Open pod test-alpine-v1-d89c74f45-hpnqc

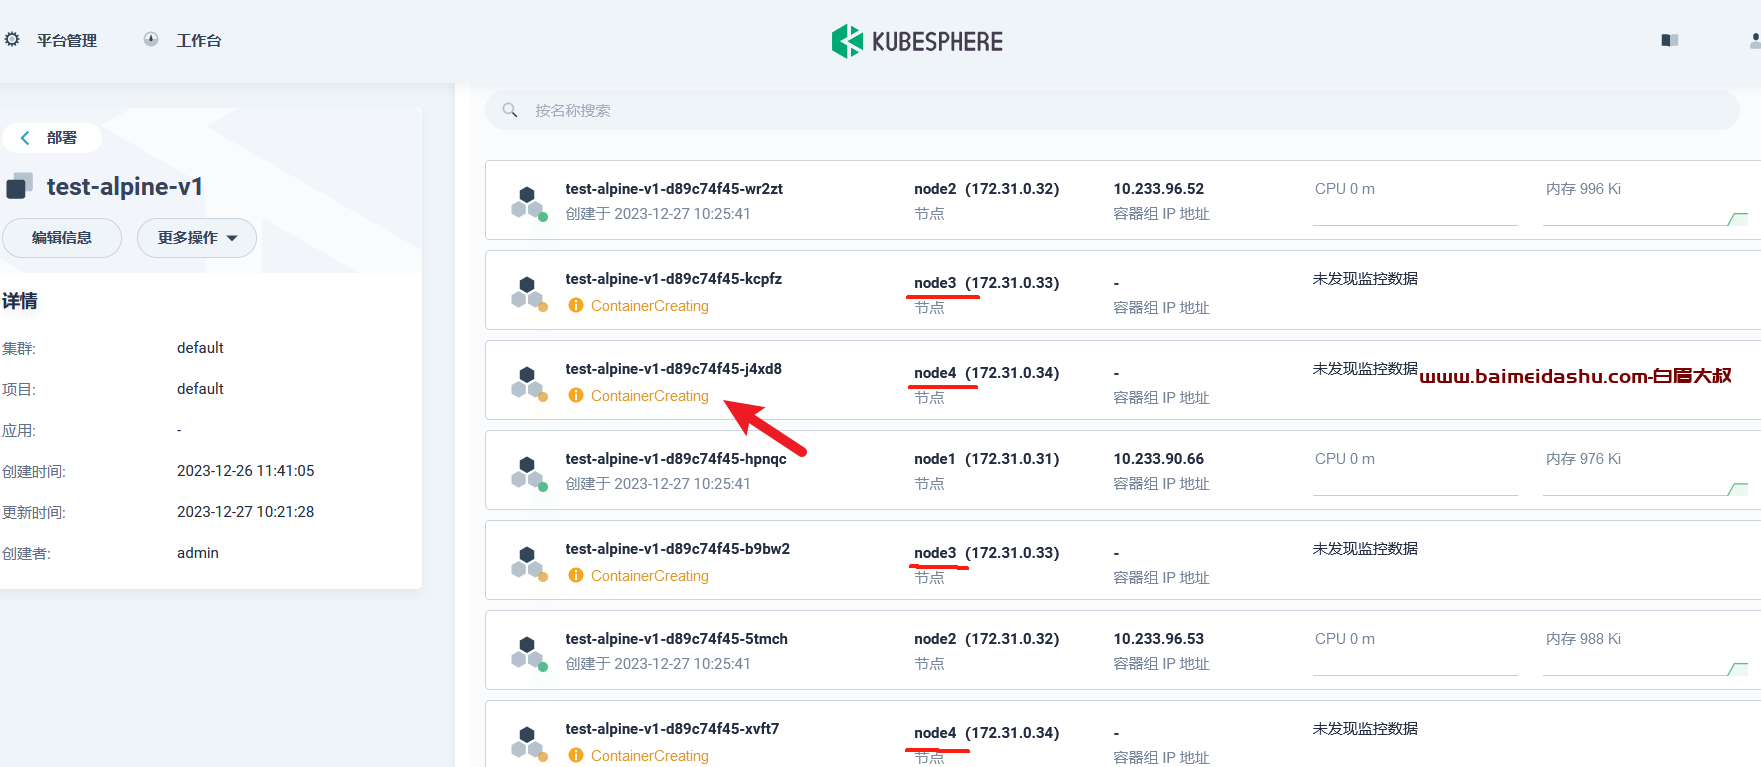(676, 459)
